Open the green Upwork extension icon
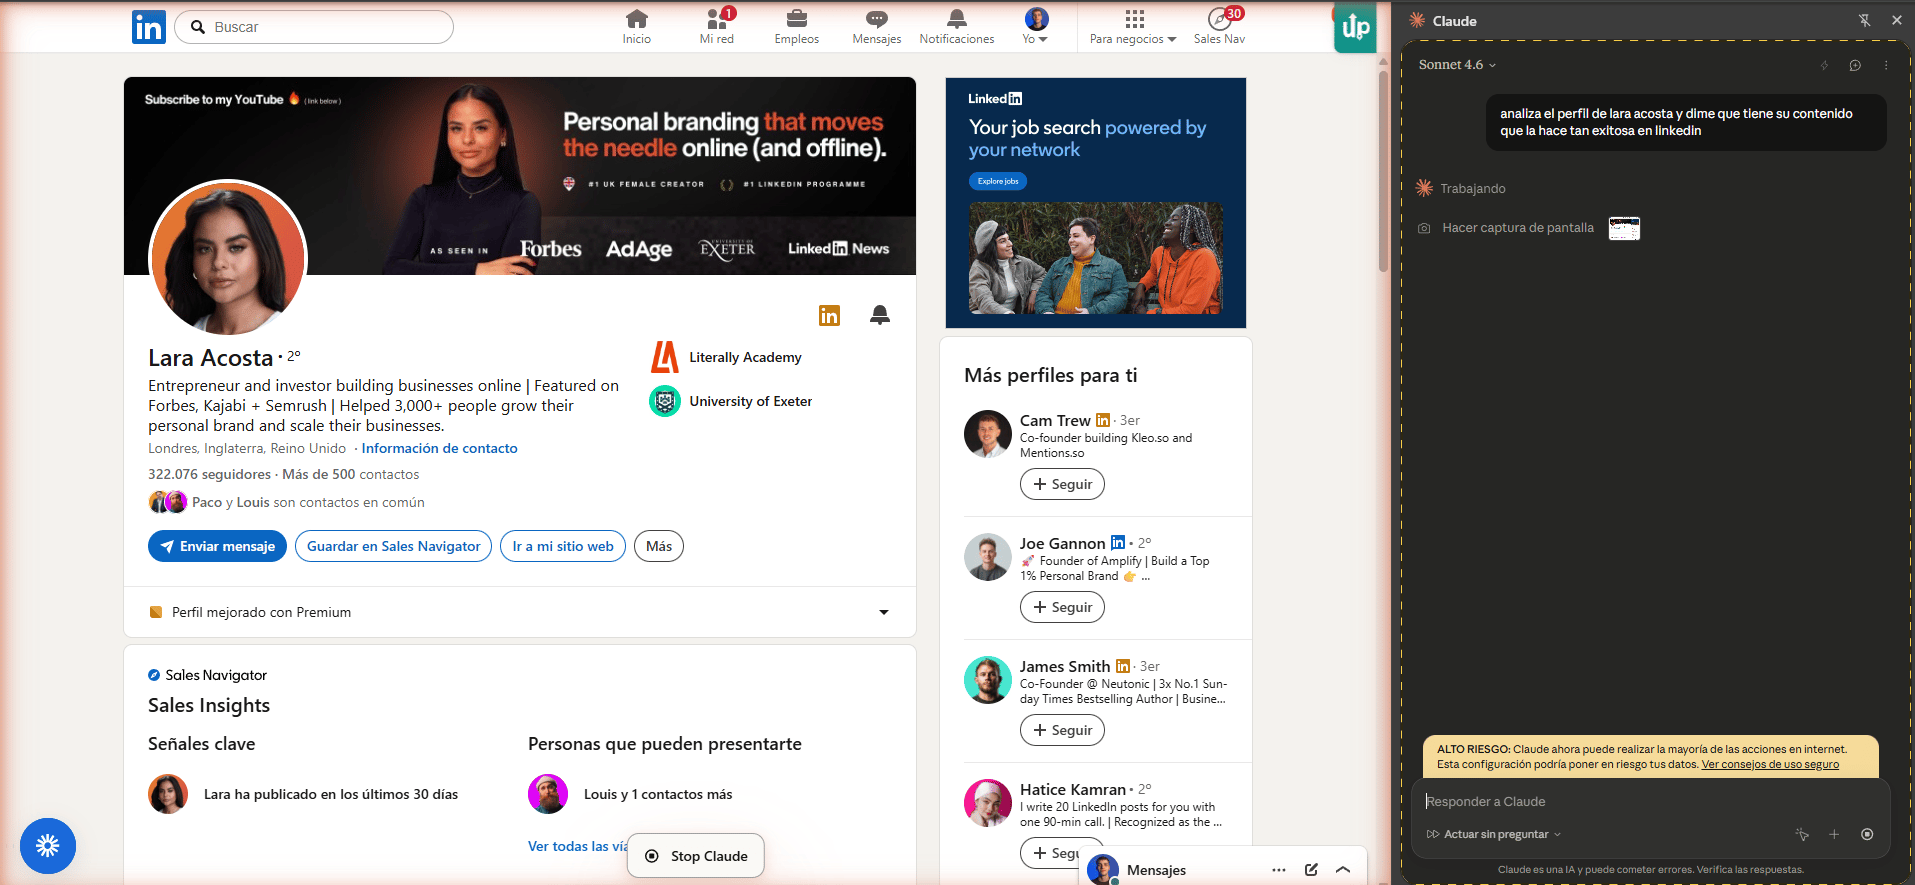The image size is (1915, 885). [x=1356, y=27]
